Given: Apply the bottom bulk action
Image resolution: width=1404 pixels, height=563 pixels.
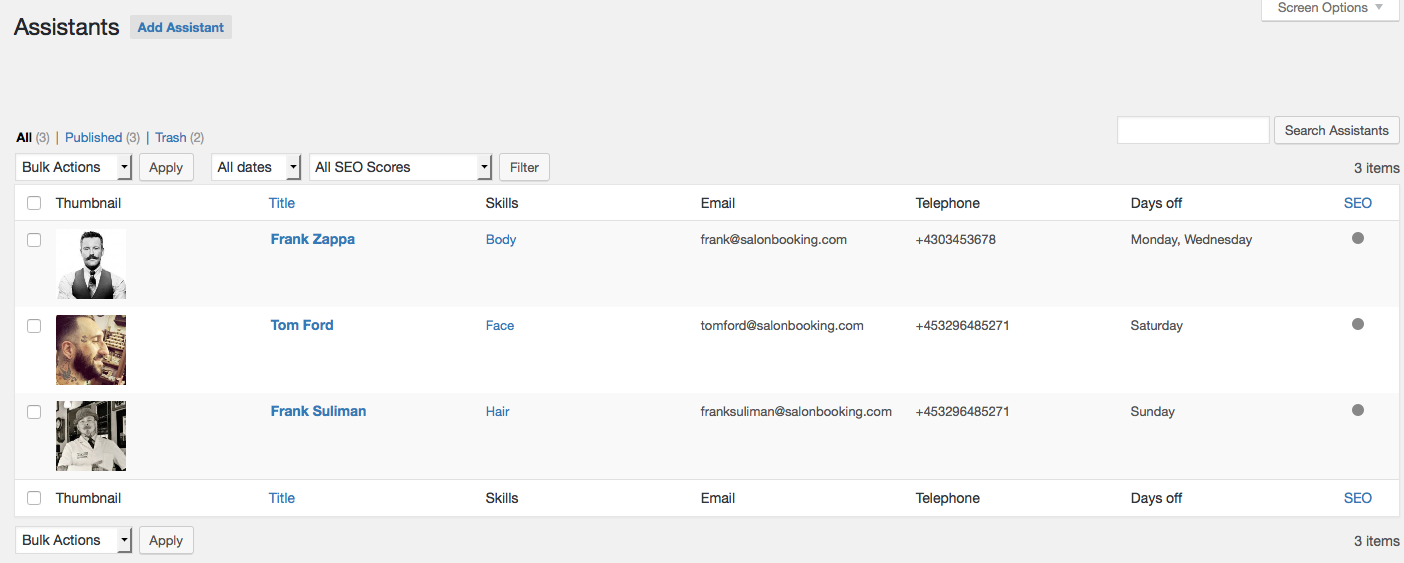Looking at the screenshot, I should pyautogui.click(x=166, y=540).
